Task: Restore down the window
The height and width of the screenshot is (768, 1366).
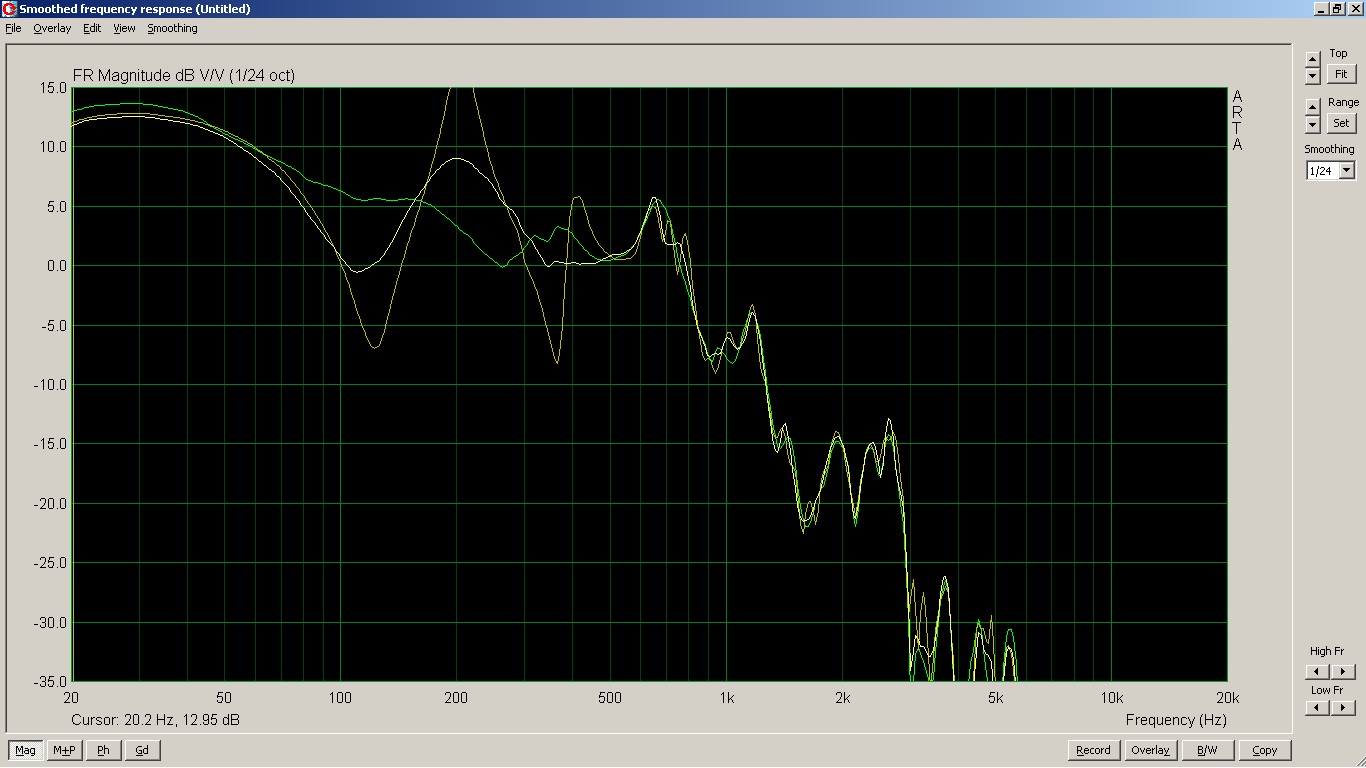Action: [1337, 8]
